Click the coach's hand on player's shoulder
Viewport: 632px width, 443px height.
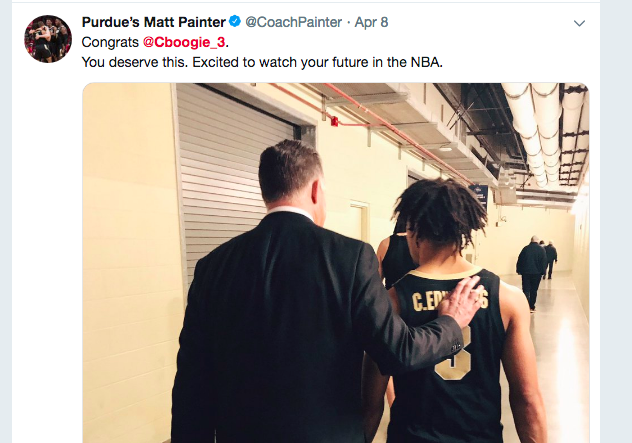click(x=461, y=301)
